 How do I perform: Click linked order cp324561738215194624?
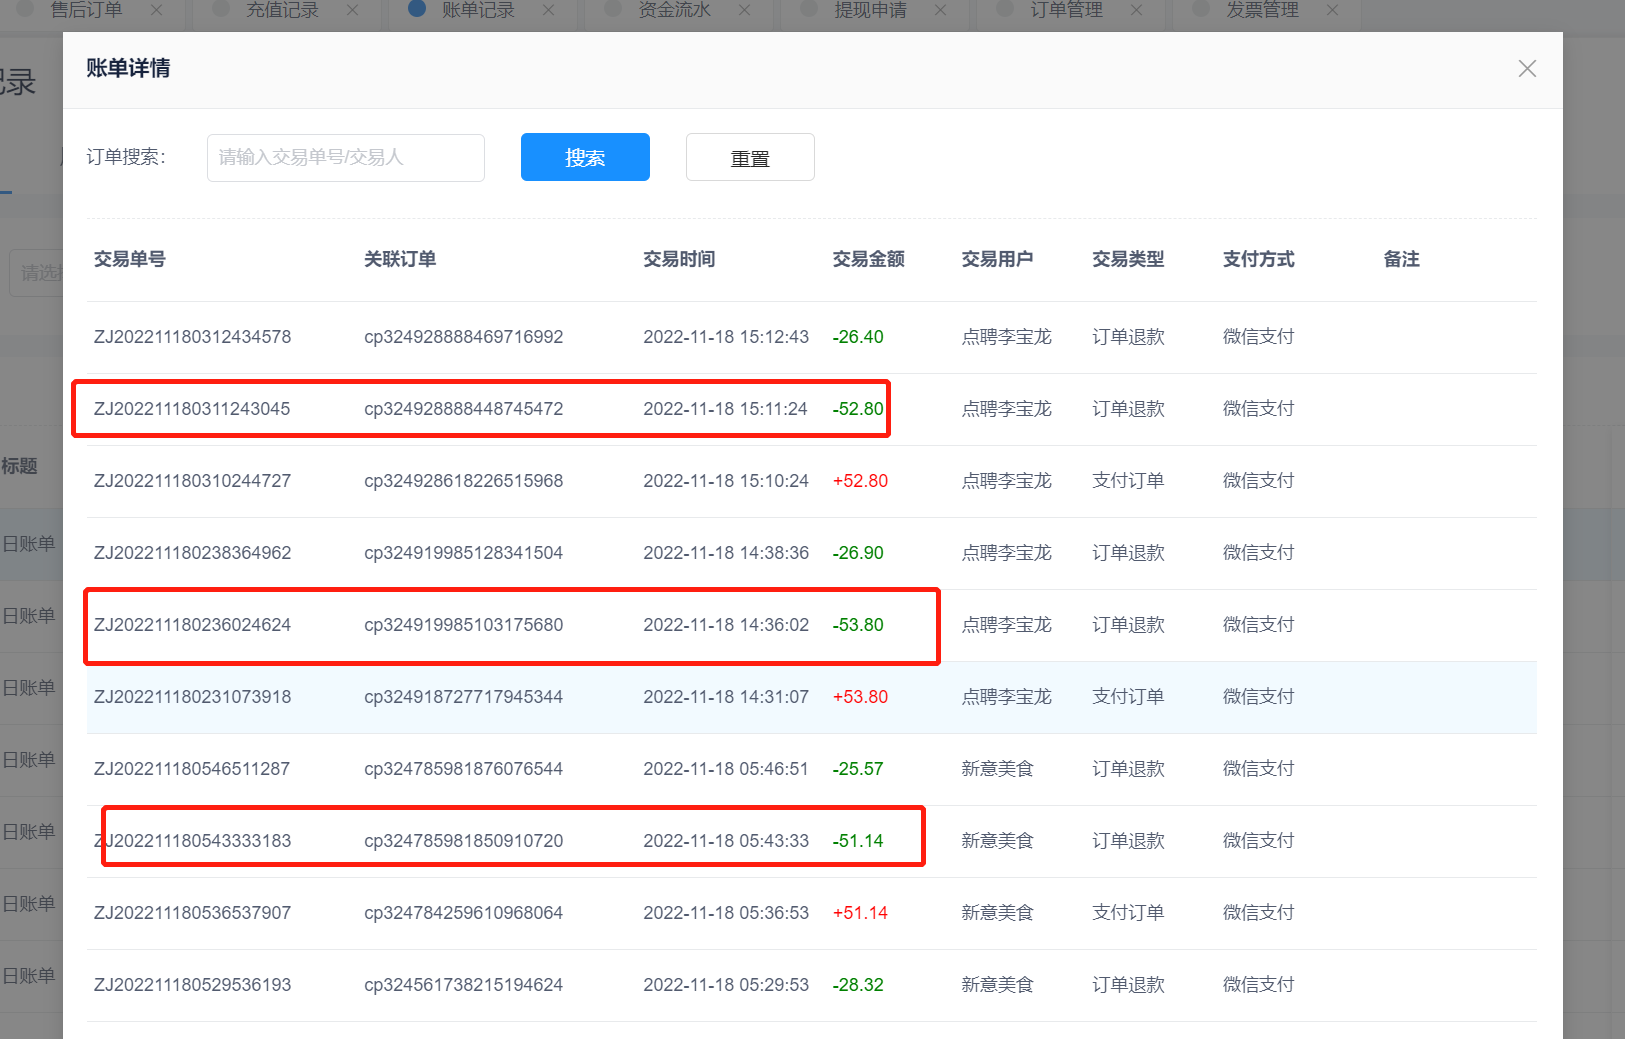coord(464,985)
